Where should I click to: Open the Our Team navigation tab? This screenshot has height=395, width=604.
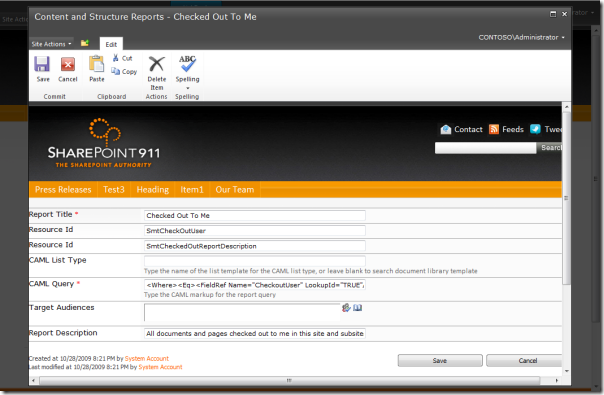(235, 190)
